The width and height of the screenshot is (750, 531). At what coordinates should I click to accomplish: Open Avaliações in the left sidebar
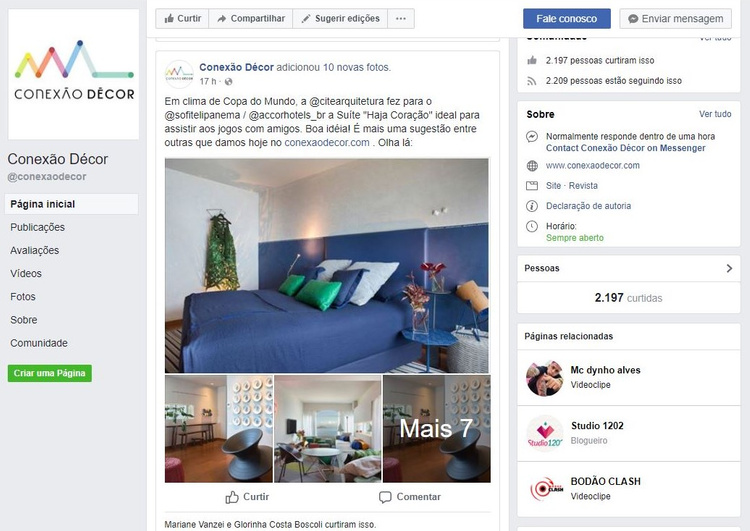[x=35, y=250]
